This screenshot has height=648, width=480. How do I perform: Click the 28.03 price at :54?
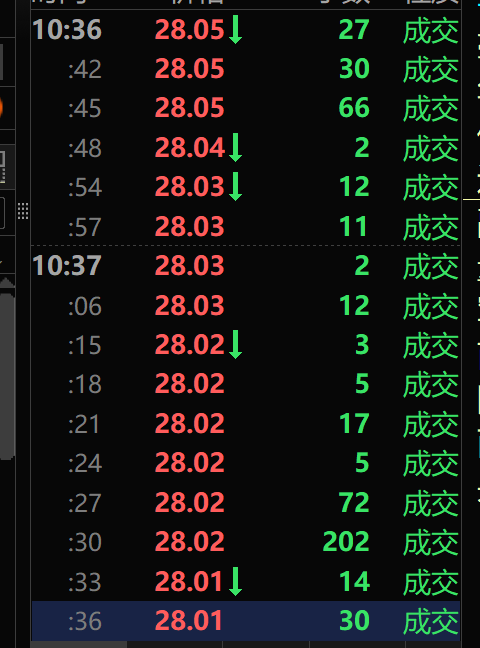pos(190,187)
